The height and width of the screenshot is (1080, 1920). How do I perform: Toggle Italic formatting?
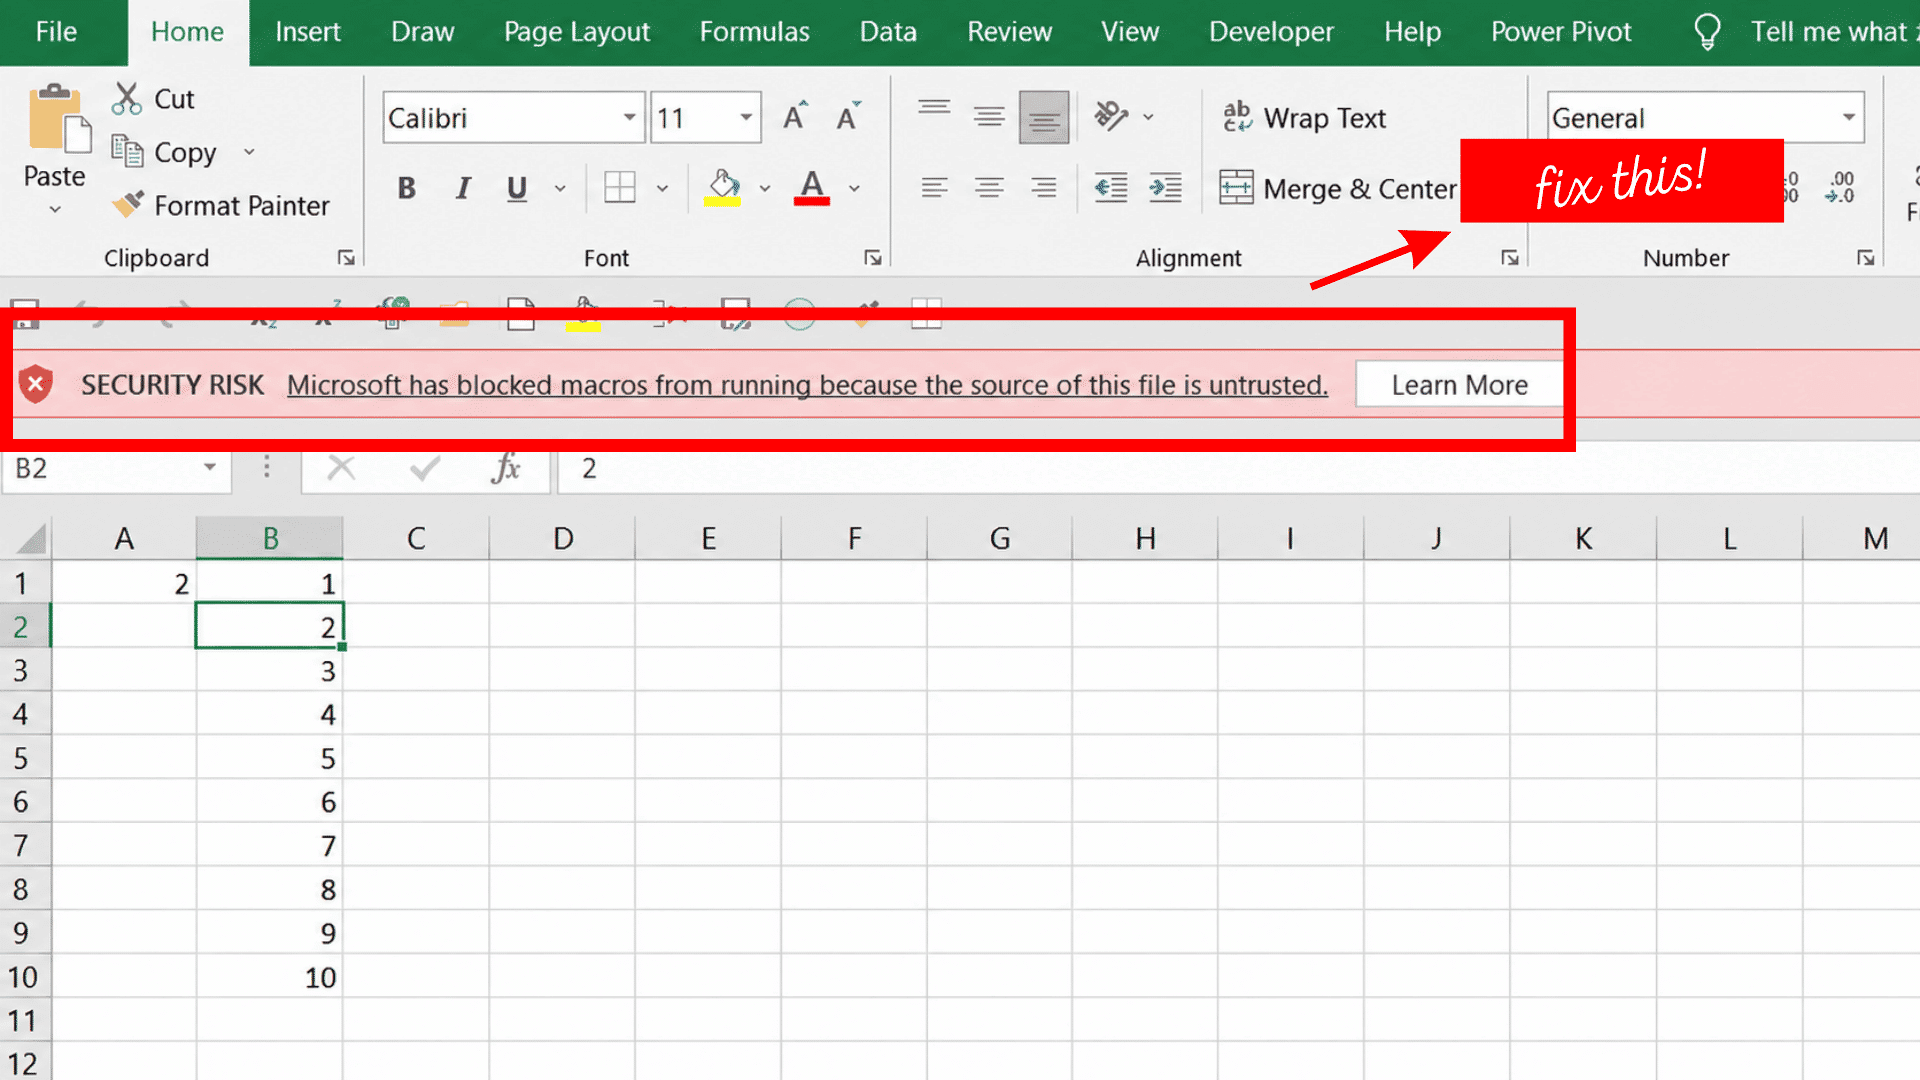click(462, 187)
